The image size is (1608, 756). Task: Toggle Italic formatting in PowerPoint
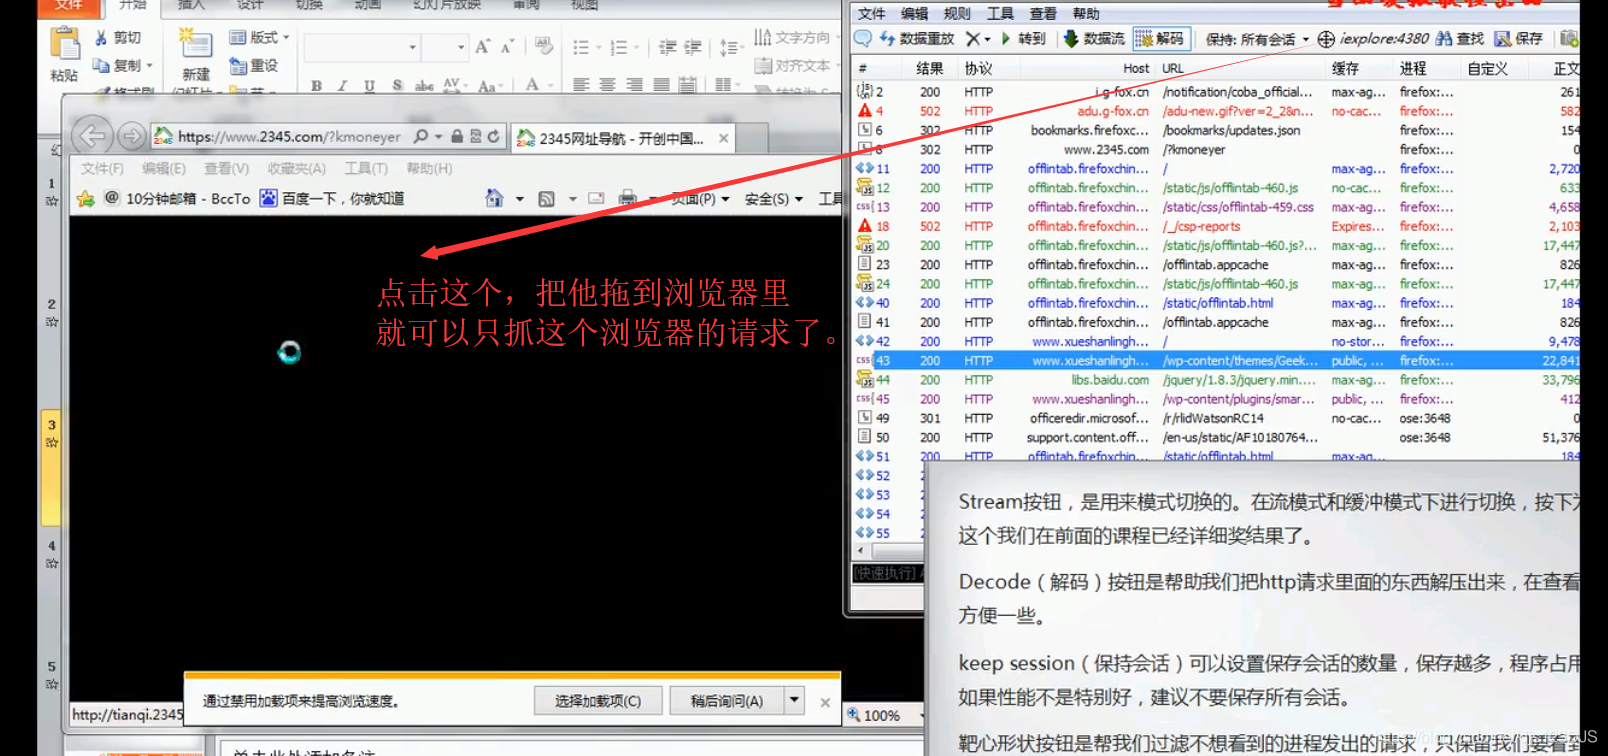[342, 86]
